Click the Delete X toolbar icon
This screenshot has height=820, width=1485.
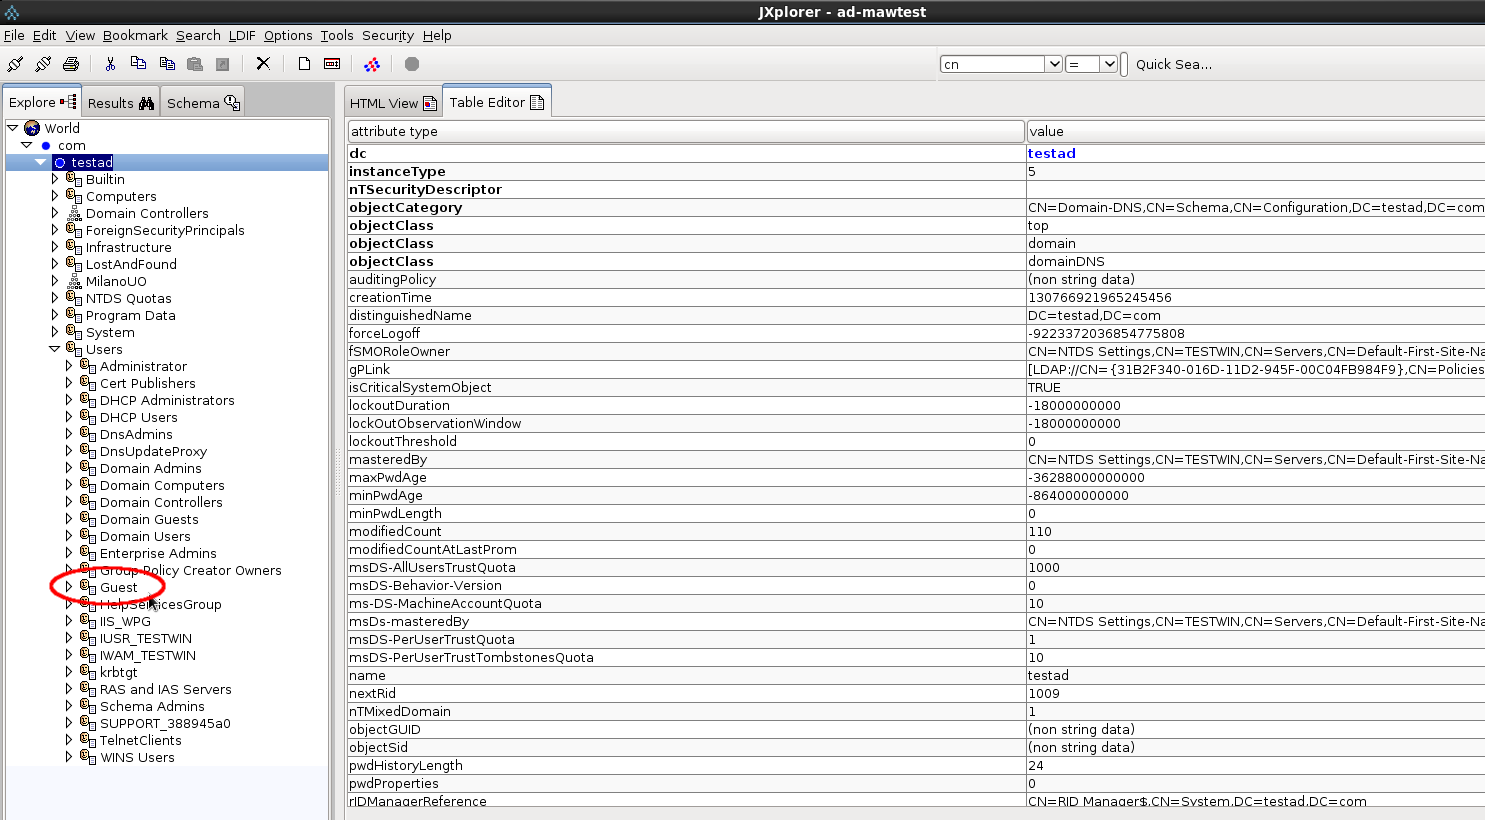263,64
